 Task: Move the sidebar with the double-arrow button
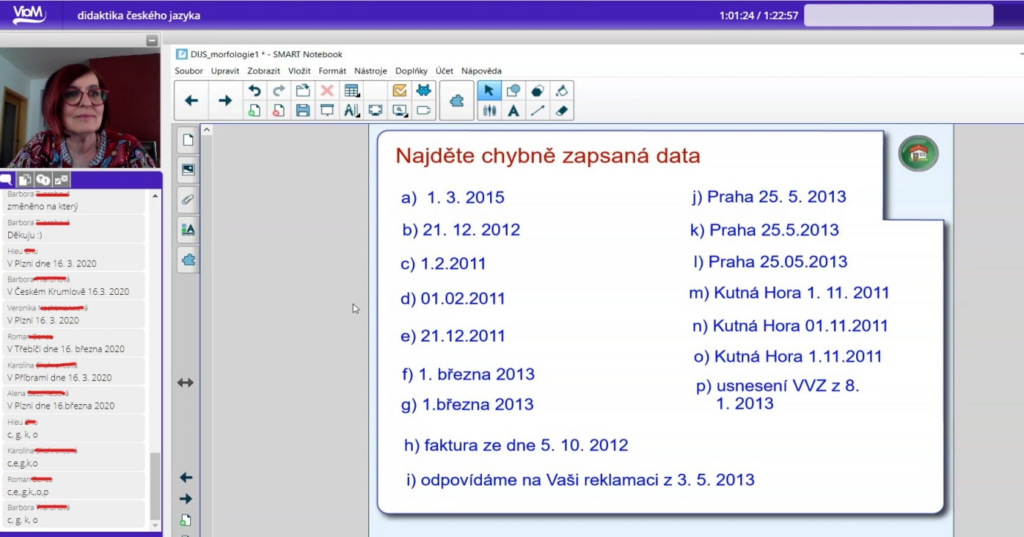185,383
